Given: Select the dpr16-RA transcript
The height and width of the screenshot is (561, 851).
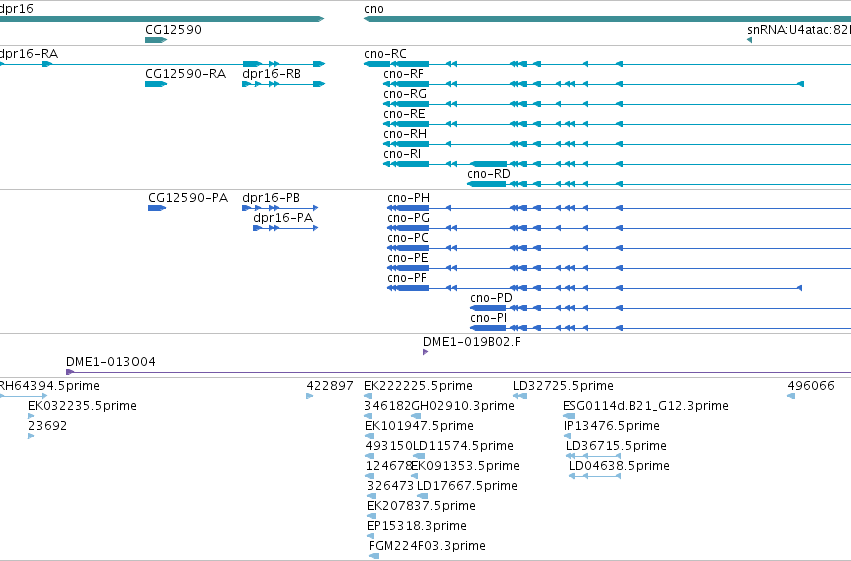Looking at the screenshot, I should [x=162, y=64].
